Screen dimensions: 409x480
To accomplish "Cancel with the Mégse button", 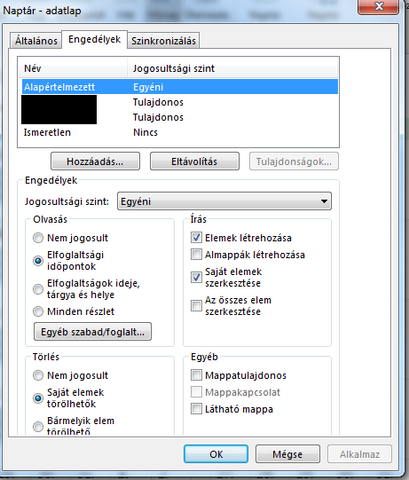I will 287,454.
